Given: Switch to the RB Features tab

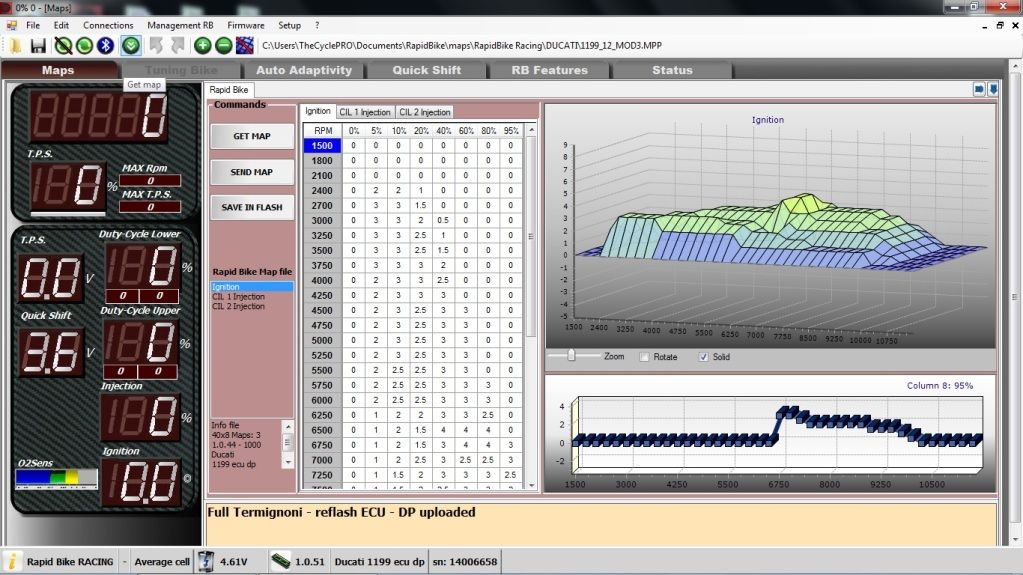Looking at the screenshot, I should pos(549,70).
